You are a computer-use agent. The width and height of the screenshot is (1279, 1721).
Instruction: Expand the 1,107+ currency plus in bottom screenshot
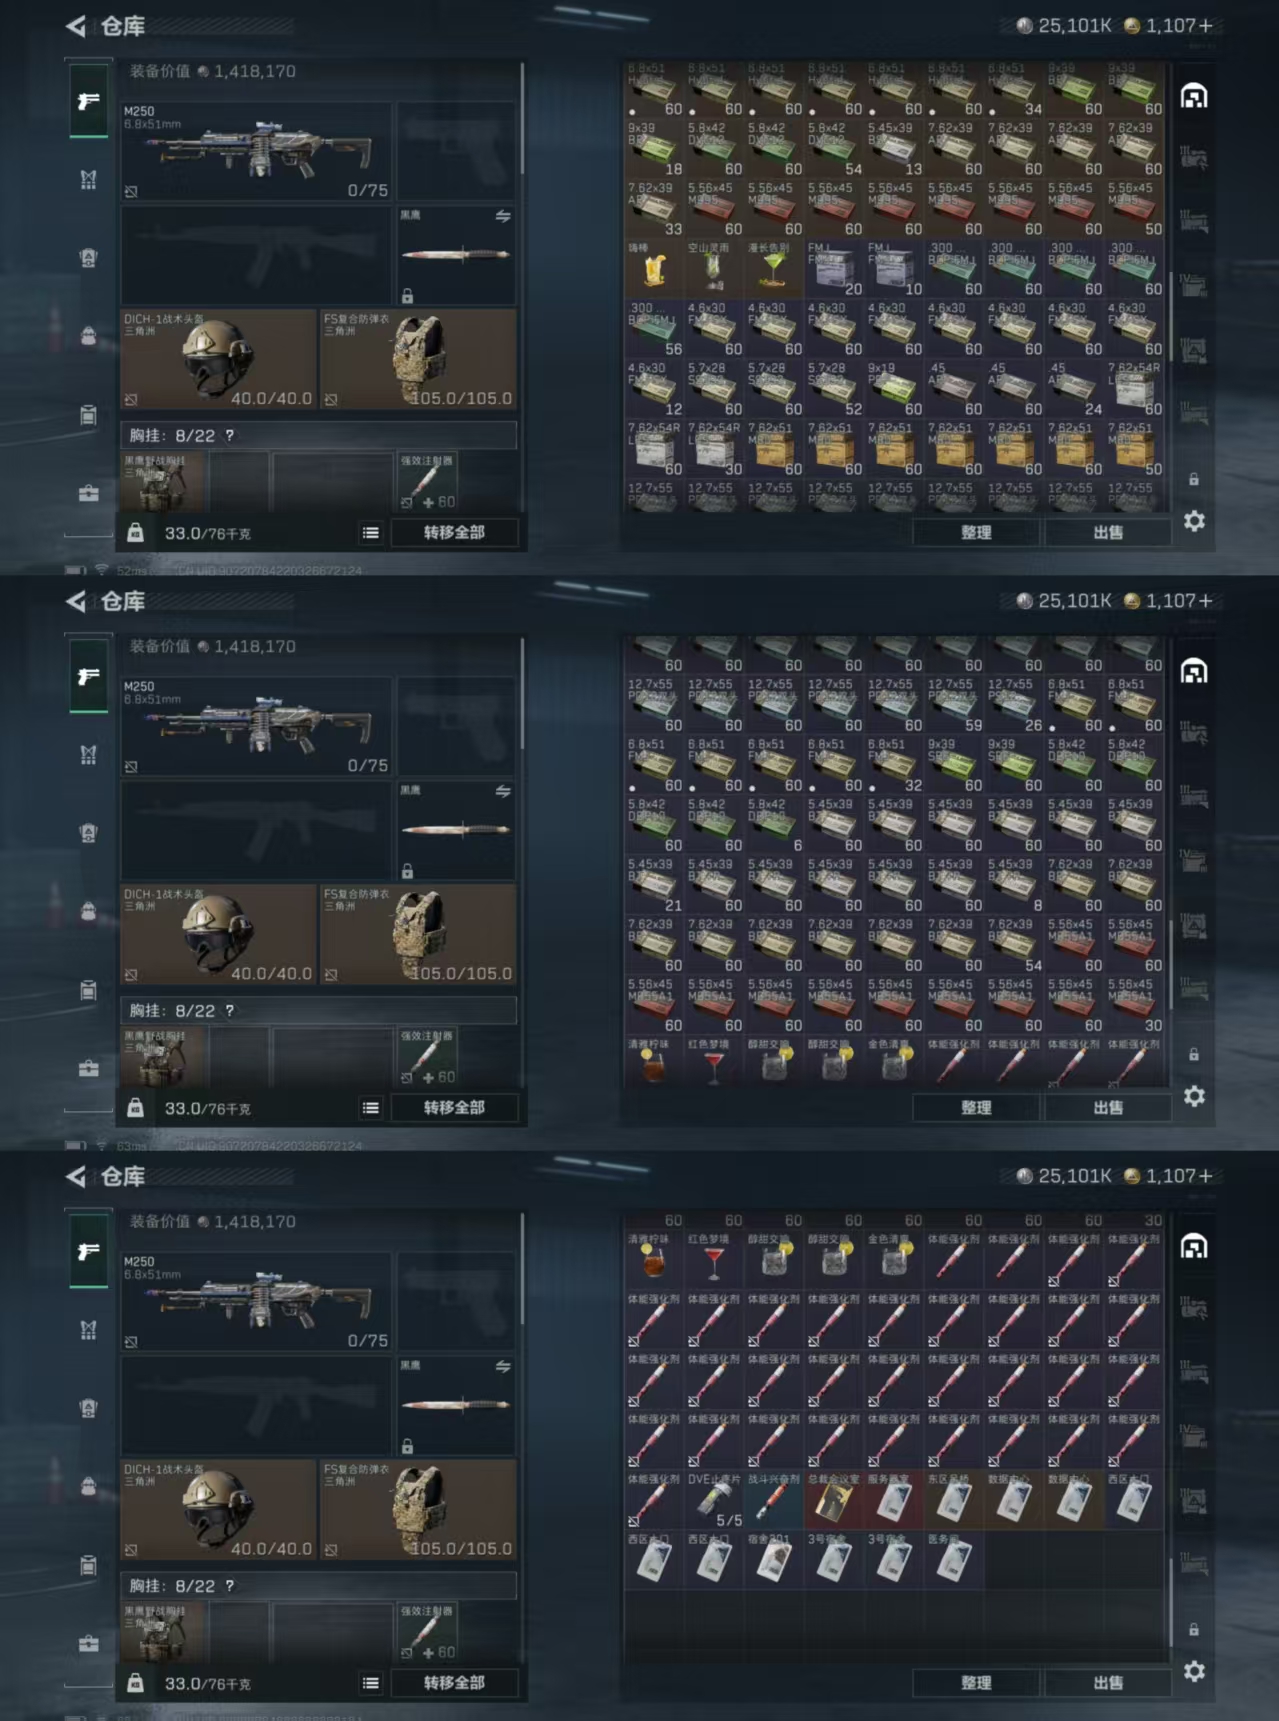point(1205,1176)
